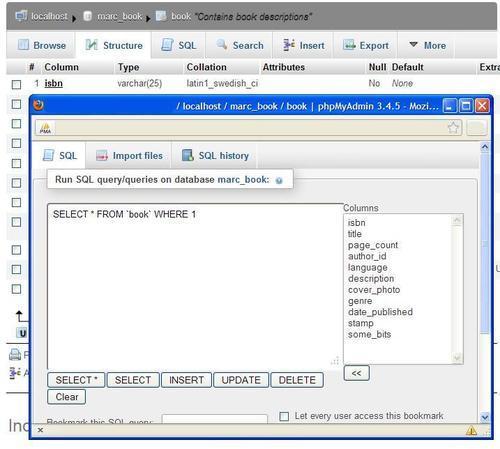The image size is (500, 449).
Task: Click the SQL tab icon in query window
Action: coord(49,155)
